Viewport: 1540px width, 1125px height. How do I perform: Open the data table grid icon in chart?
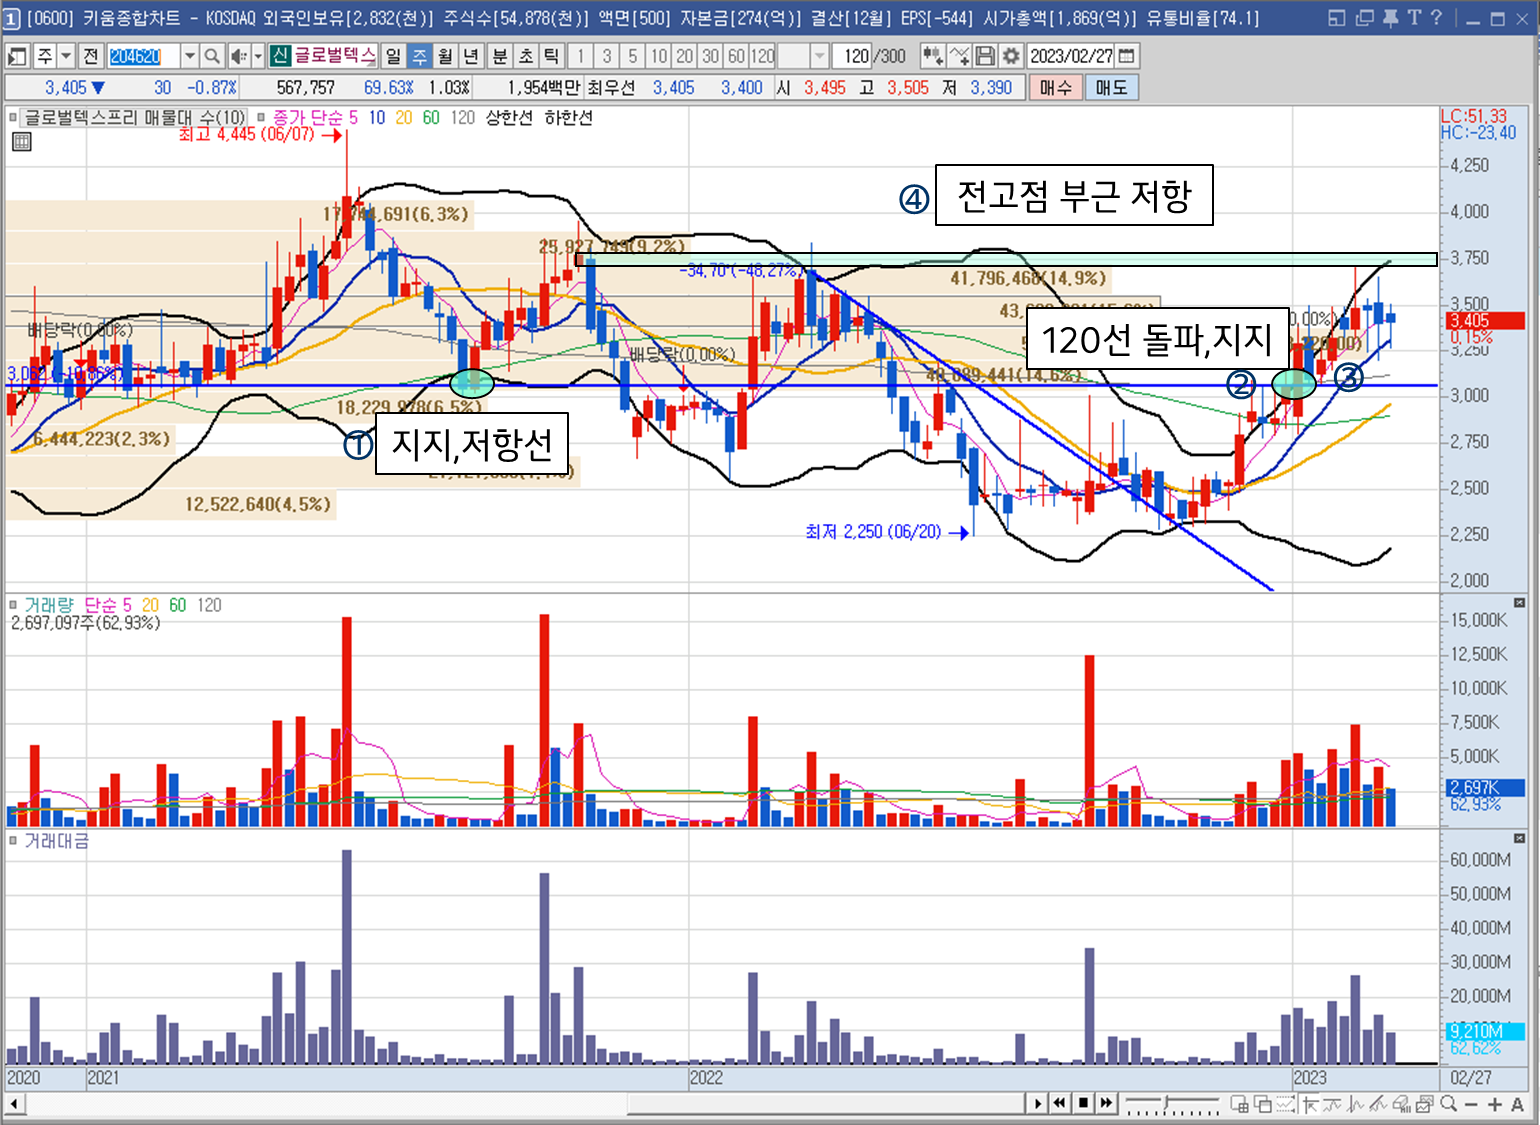(21, 142)
